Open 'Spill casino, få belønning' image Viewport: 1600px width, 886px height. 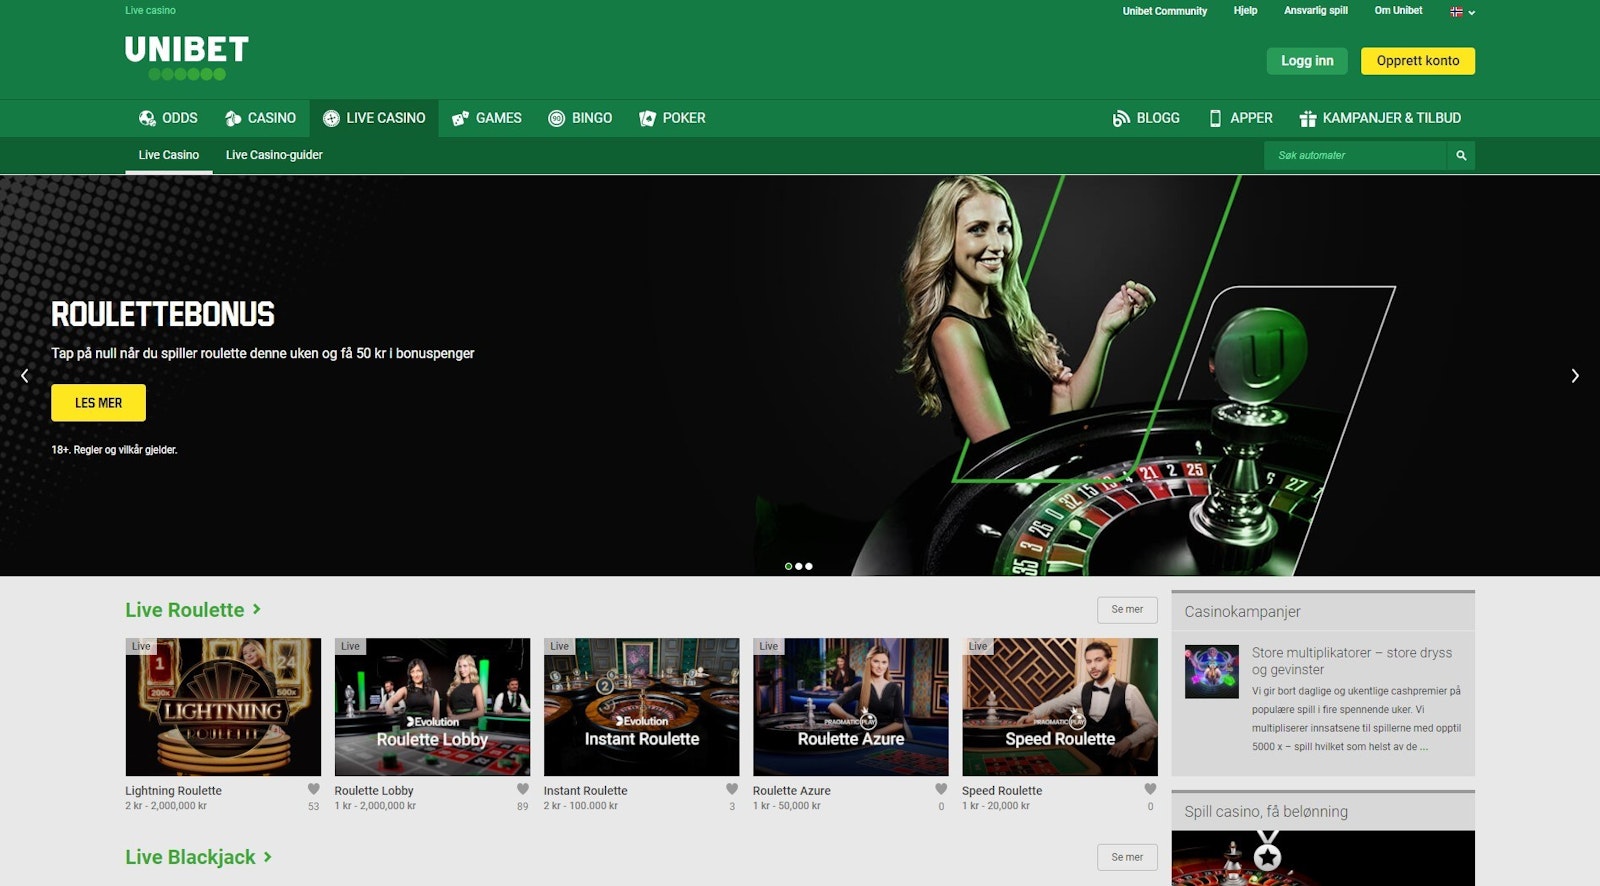(1323, 858)
